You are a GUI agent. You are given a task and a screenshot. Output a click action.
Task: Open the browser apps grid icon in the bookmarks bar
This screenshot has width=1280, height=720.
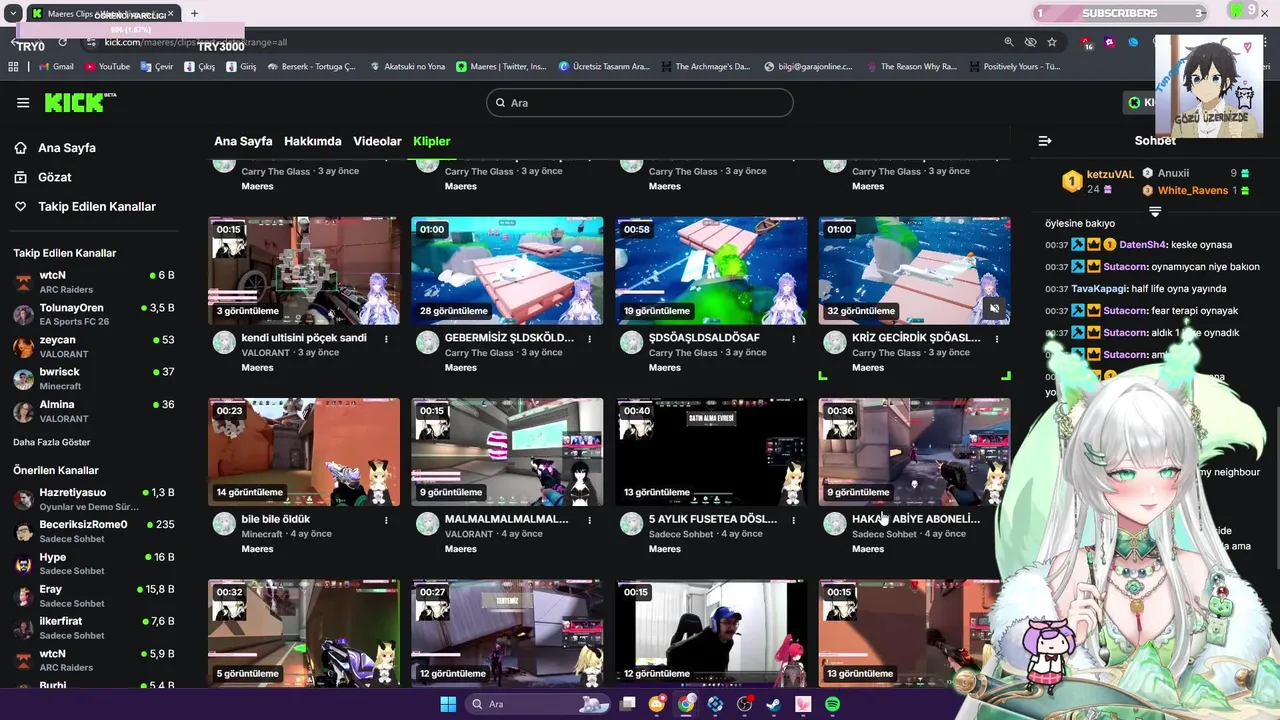(x=13, y=67)
